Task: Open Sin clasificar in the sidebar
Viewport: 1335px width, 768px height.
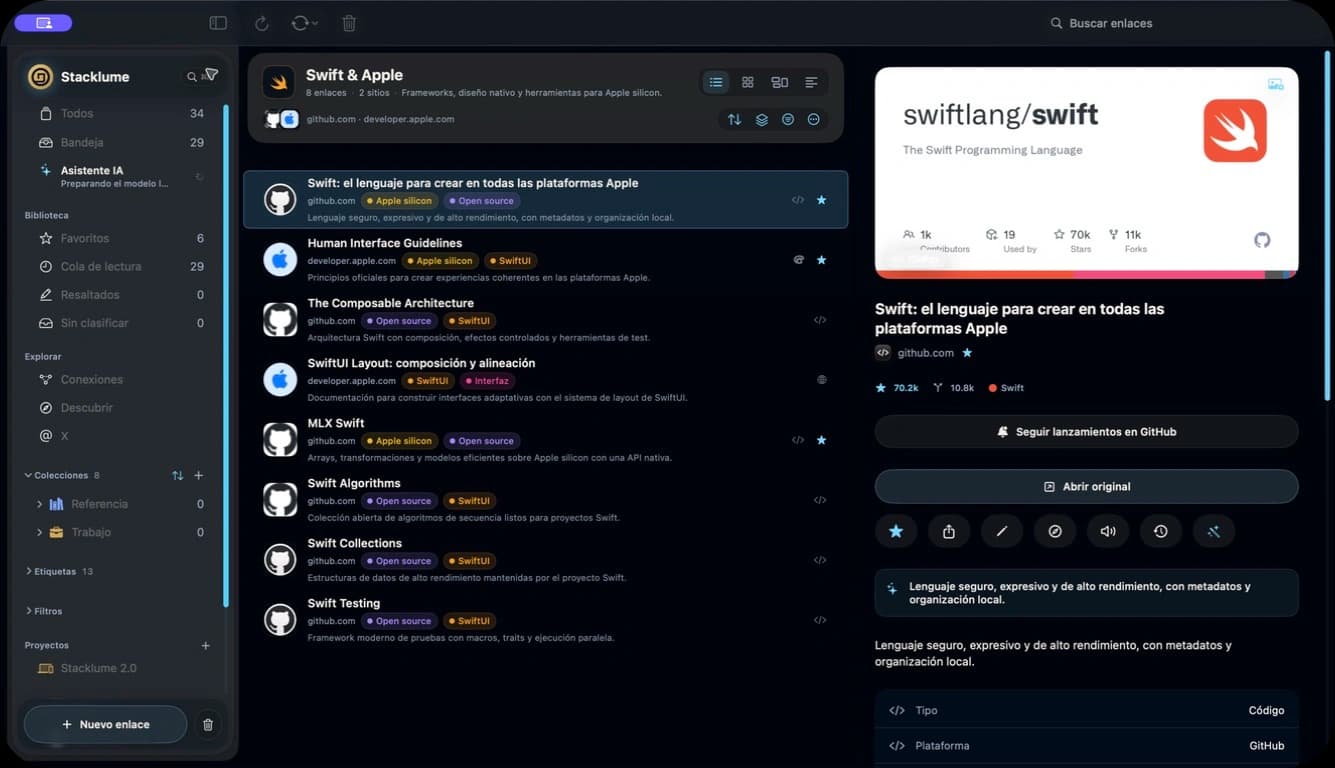Action: pos(121,323)
